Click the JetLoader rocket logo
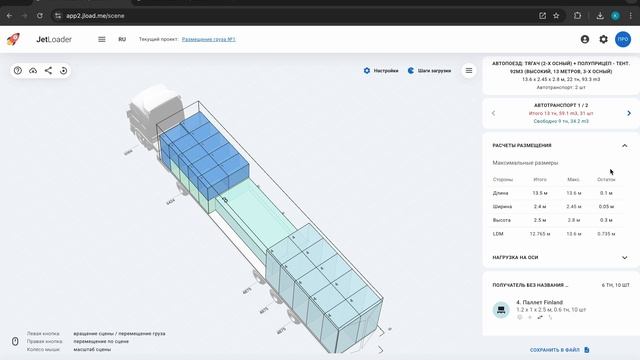 pyautogui.click(x=13, y=39)
